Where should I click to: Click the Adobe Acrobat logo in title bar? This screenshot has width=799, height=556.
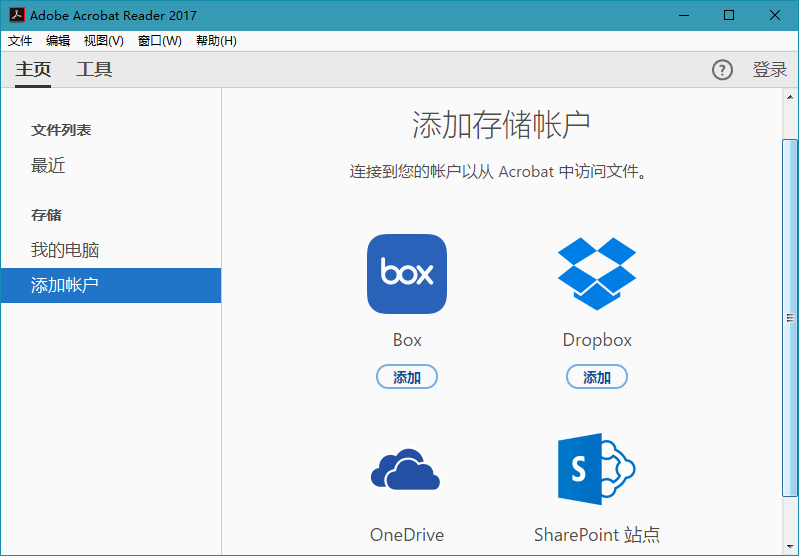click(x=17, y=15)
